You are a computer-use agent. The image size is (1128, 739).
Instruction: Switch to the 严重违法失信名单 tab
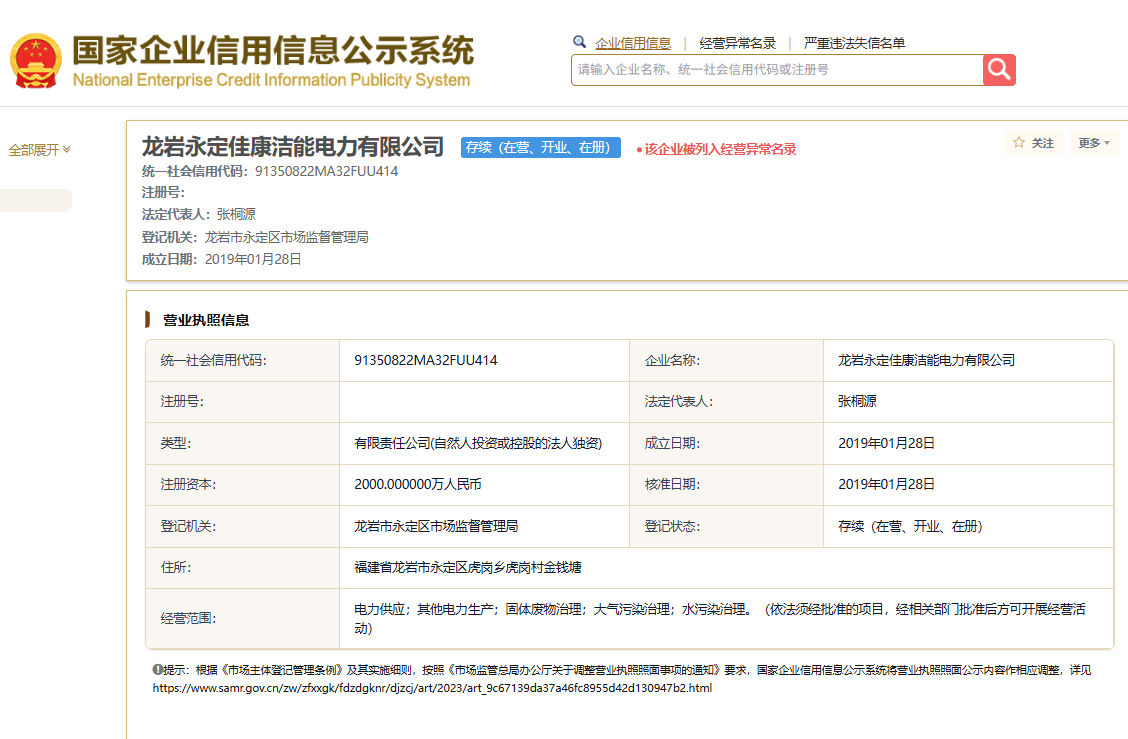point(854,43)
